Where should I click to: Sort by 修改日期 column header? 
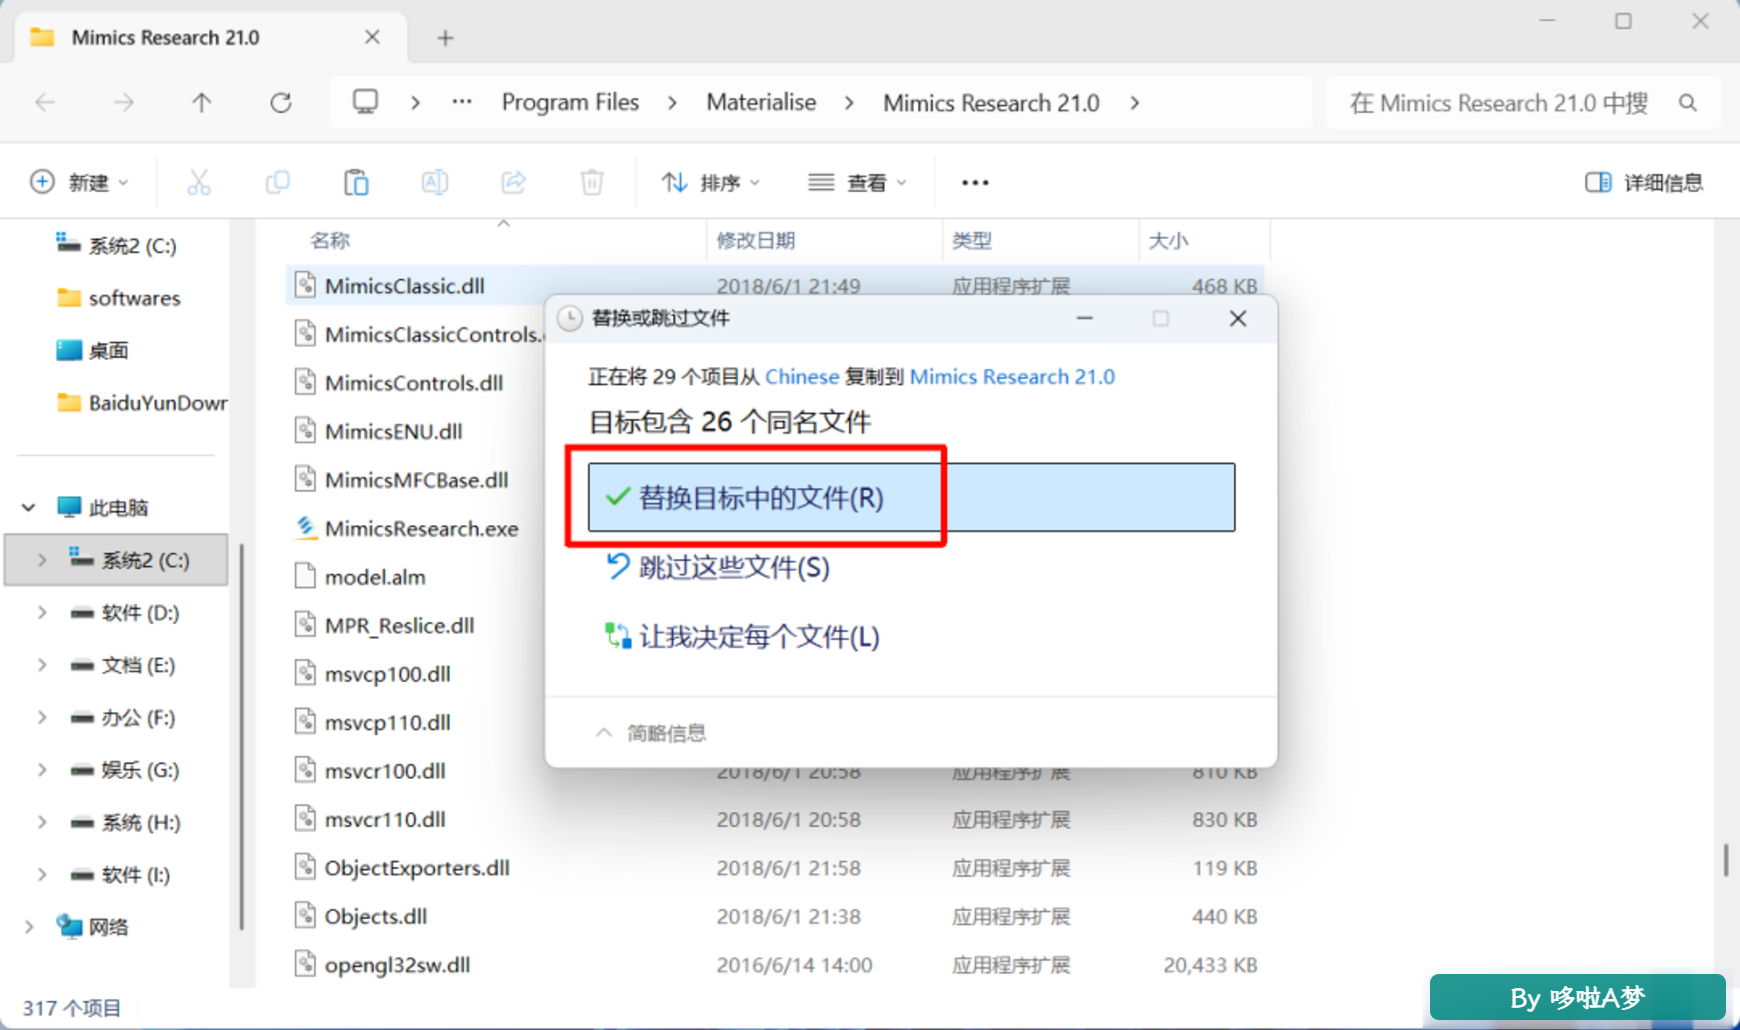pyautogui.click(x=756, y=240)
